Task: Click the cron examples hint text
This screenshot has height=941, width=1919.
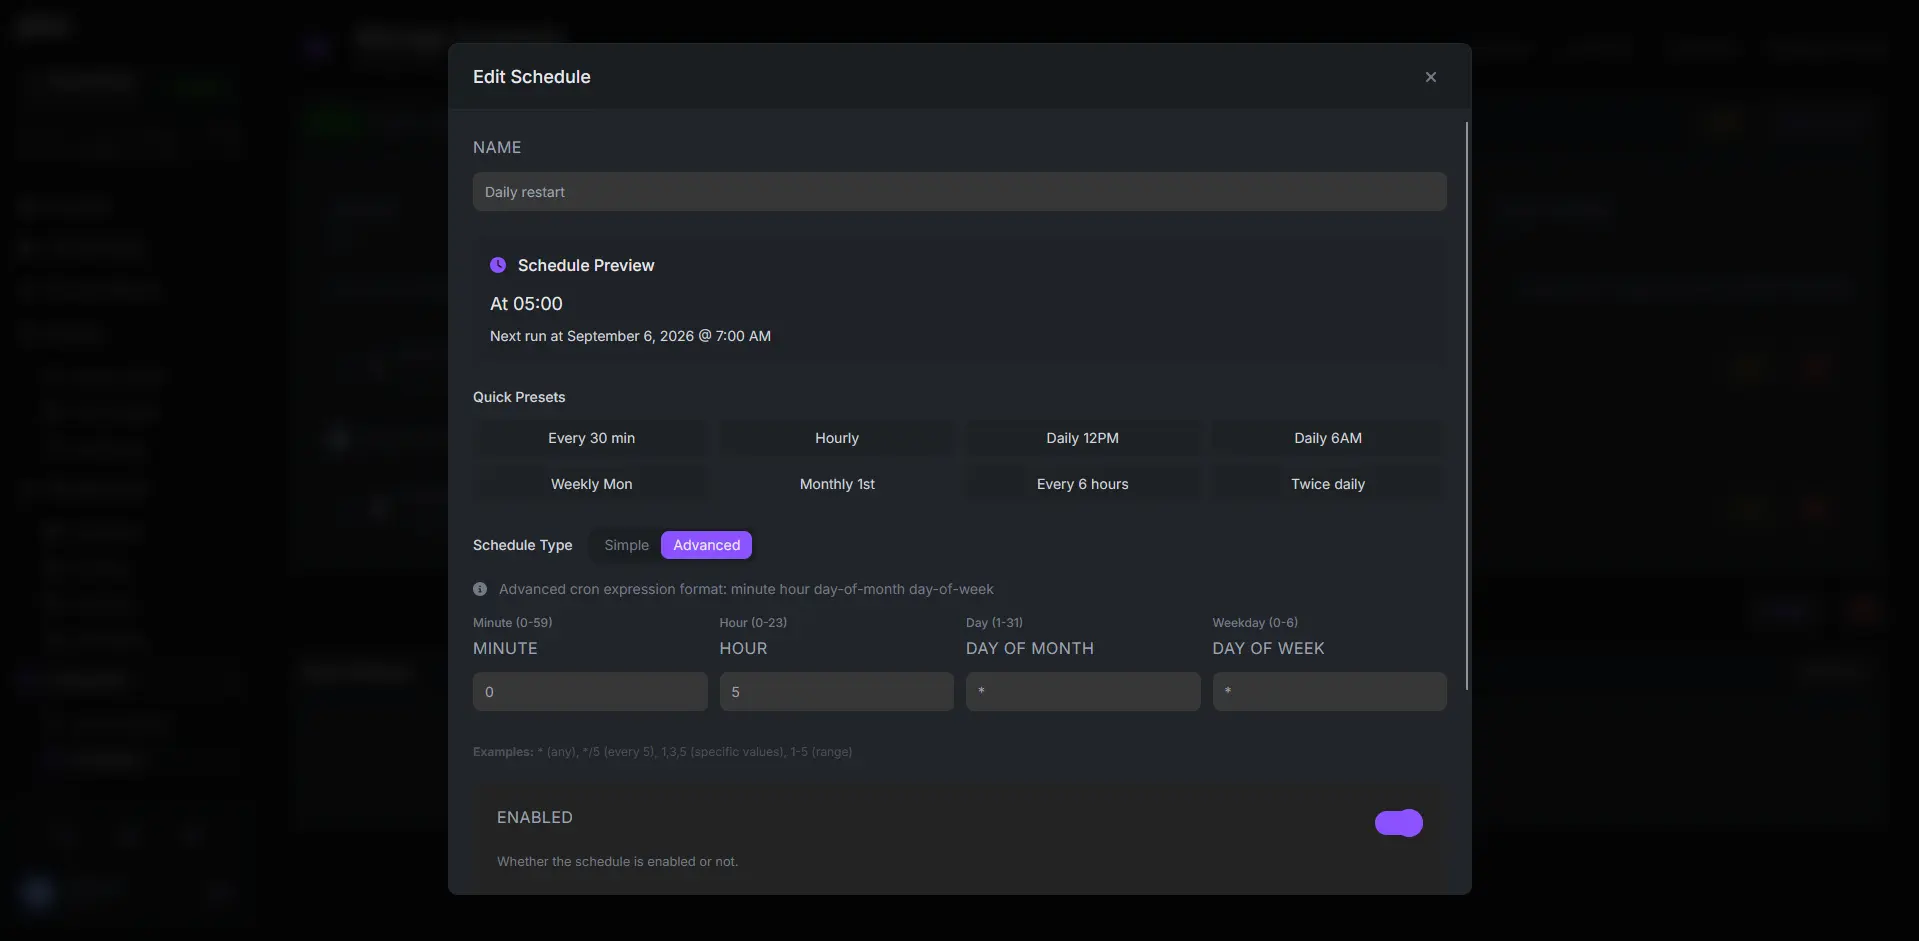Action: [662, 752]
